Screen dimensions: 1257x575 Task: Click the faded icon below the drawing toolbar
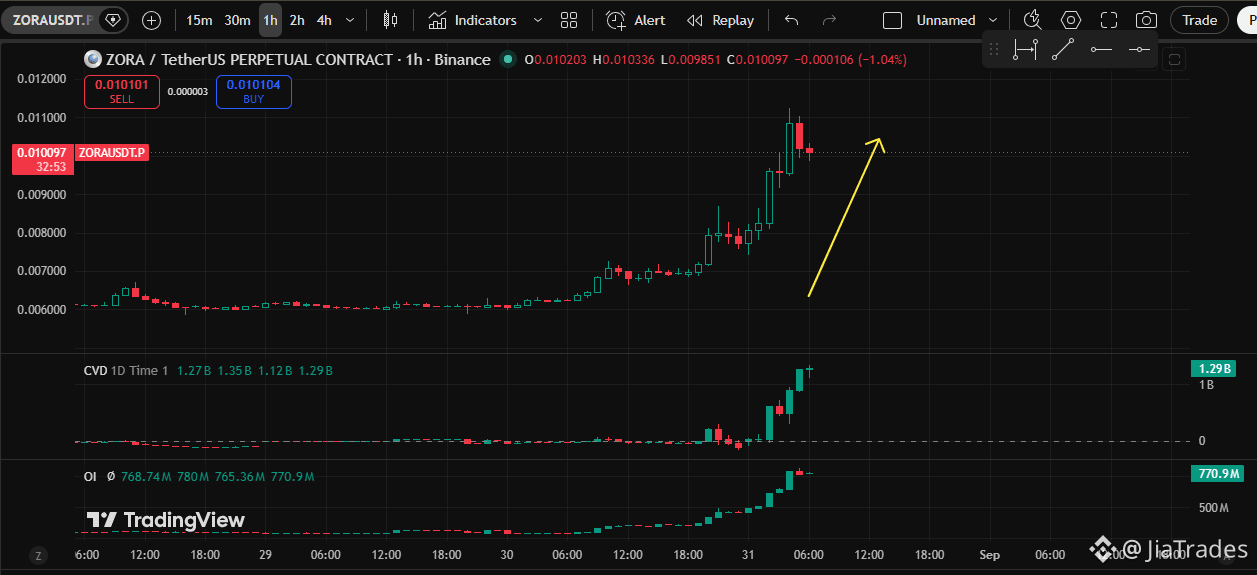(1174, 59)
